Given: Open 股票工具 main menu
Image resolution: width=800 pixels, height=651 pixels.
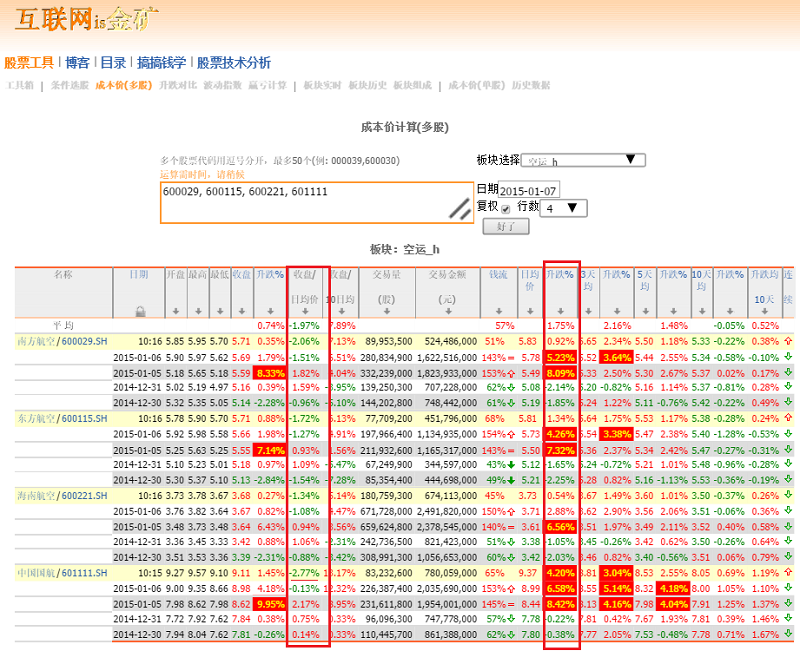Looking at the screenshot, I should click(x=29, y=63).
